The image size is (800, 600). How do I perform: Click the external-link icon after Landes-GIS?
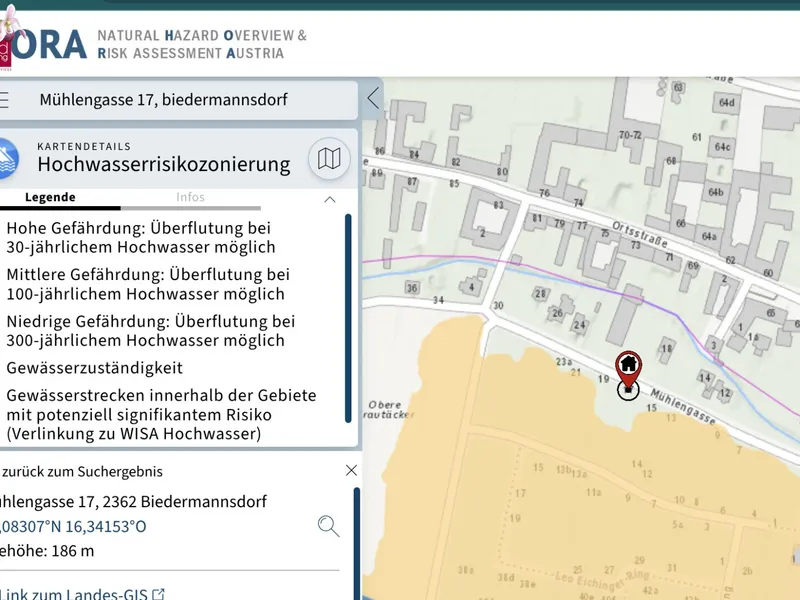pyautogui.click(x=157, y=595)
